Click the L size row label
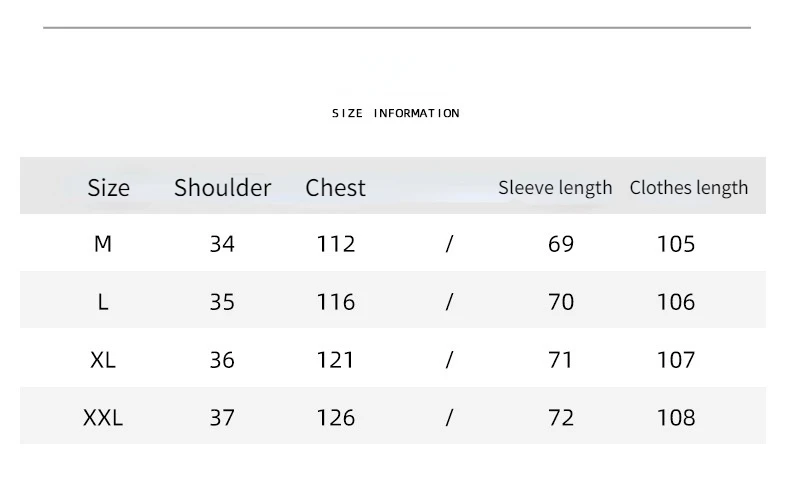The height and width of the screenshot is (487, 790). tap(103, 302)
